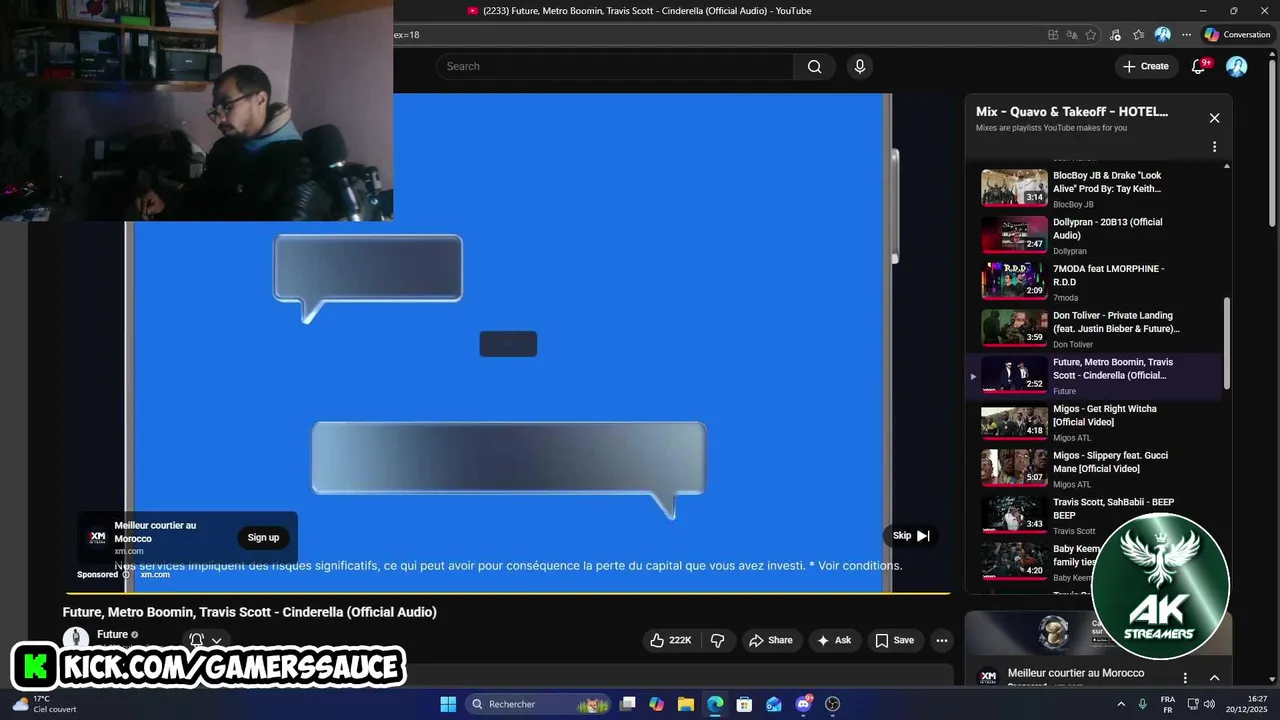Open Mail app from taskbar
1280x720 pixels.
click(773, 704)
